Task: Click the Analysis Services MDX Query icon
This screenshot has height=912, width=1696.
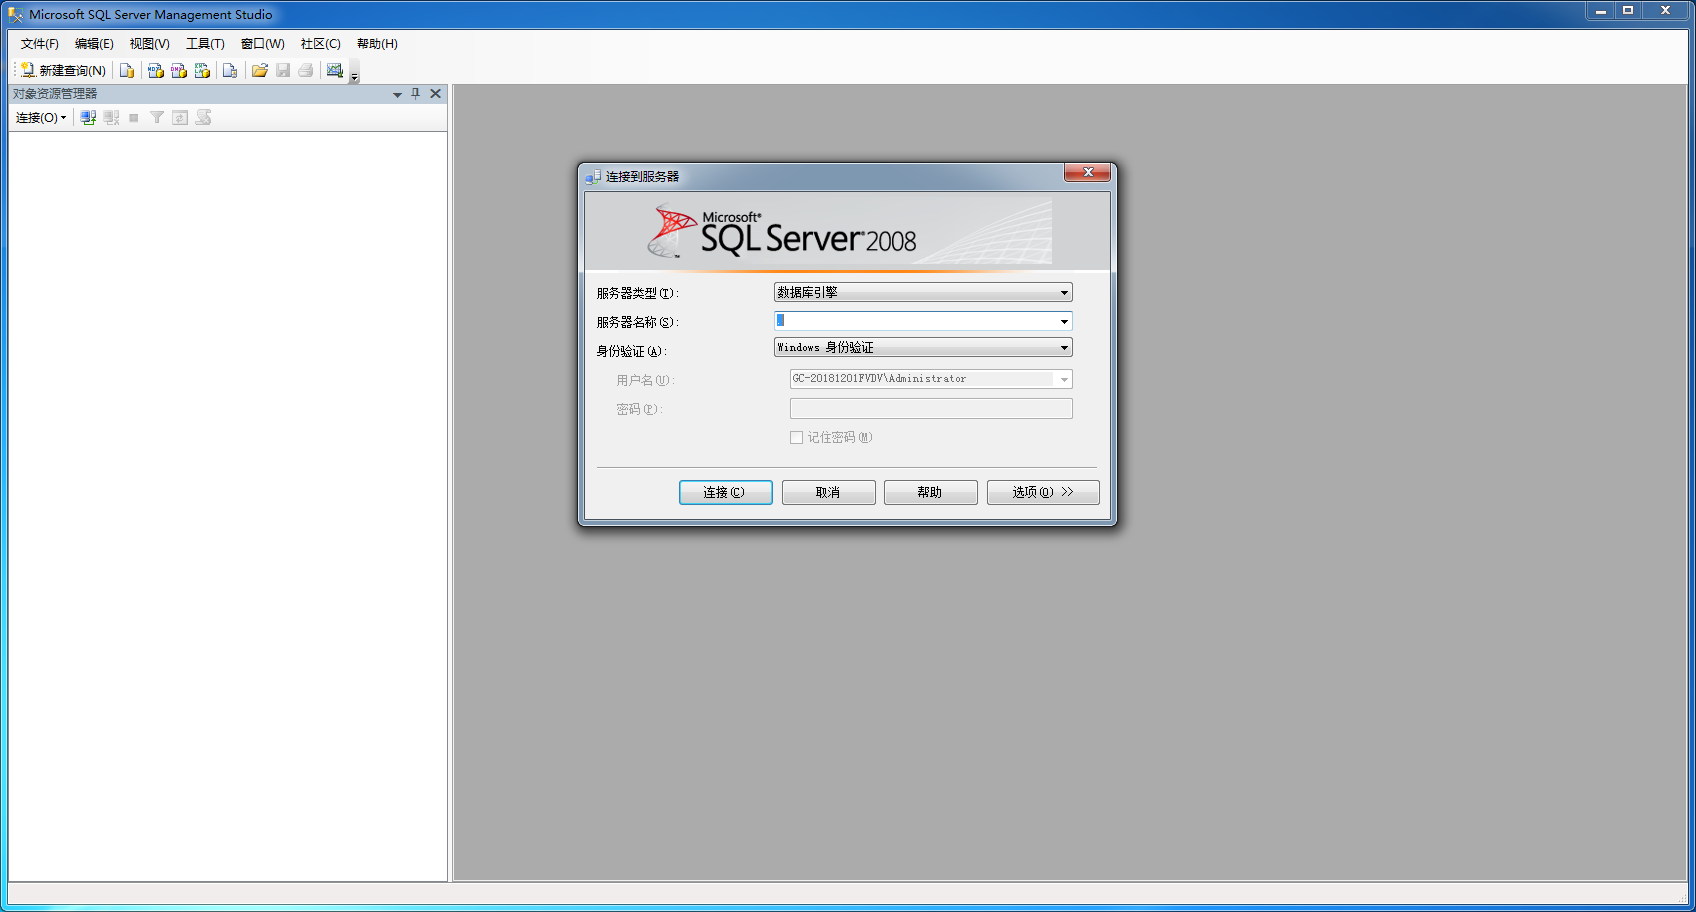Action: tap(155, 70)
